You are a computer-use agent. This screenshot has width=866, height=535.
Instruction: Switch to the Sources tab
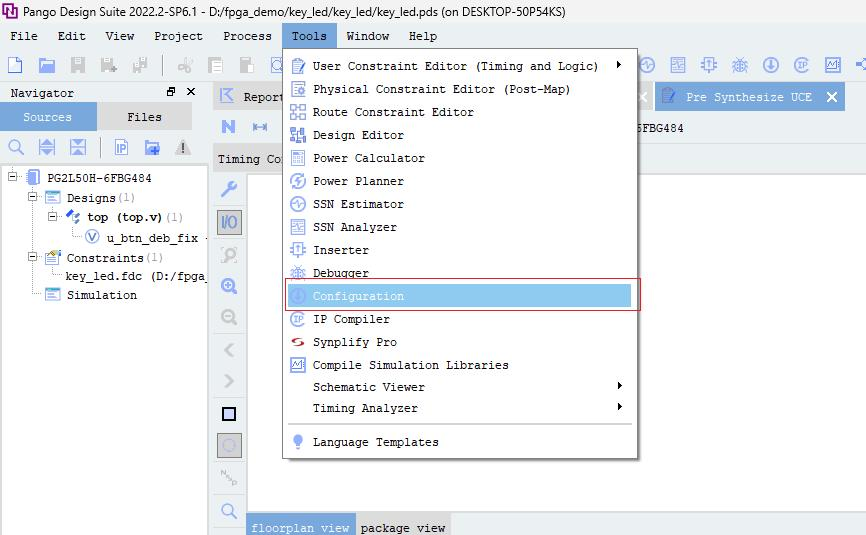[x=48, y=116]
